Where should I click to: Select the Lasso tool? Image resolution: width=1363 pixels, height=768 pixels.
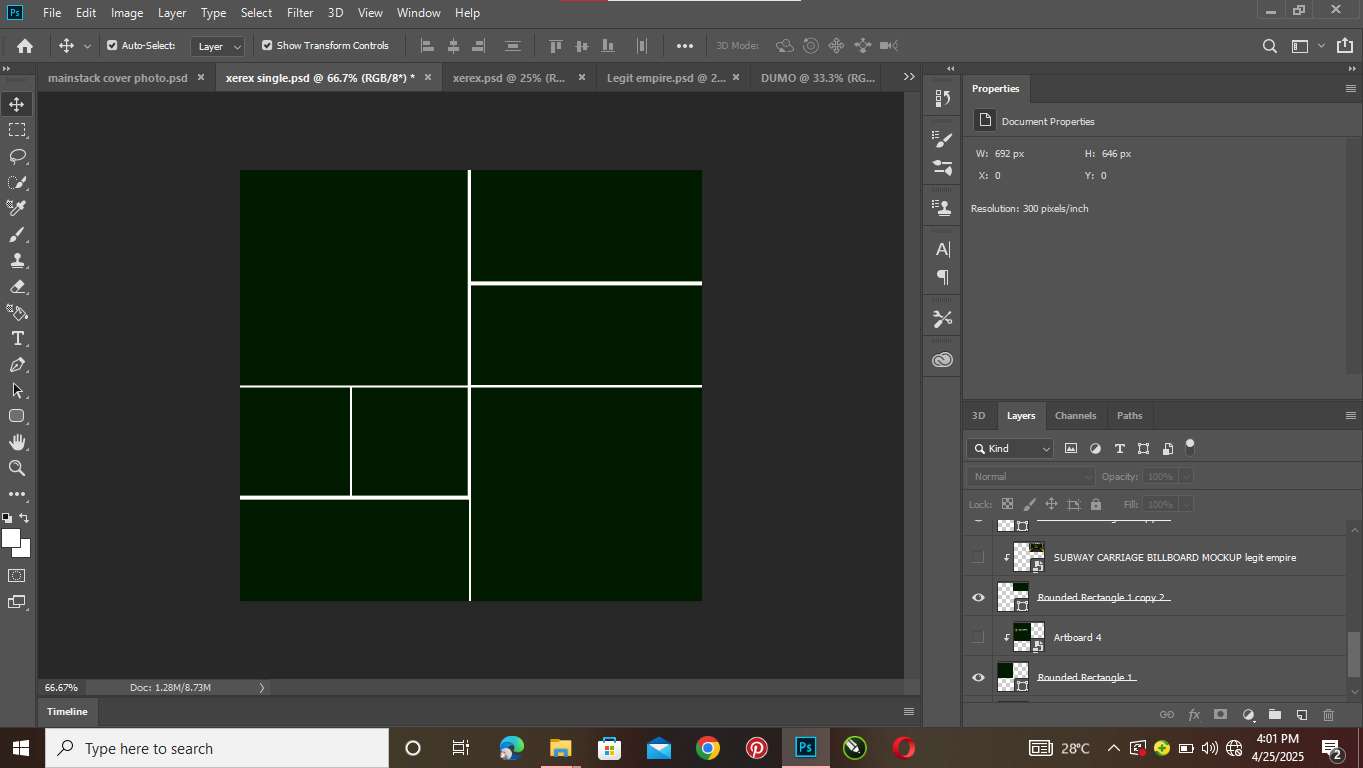(x=17, y=156)
